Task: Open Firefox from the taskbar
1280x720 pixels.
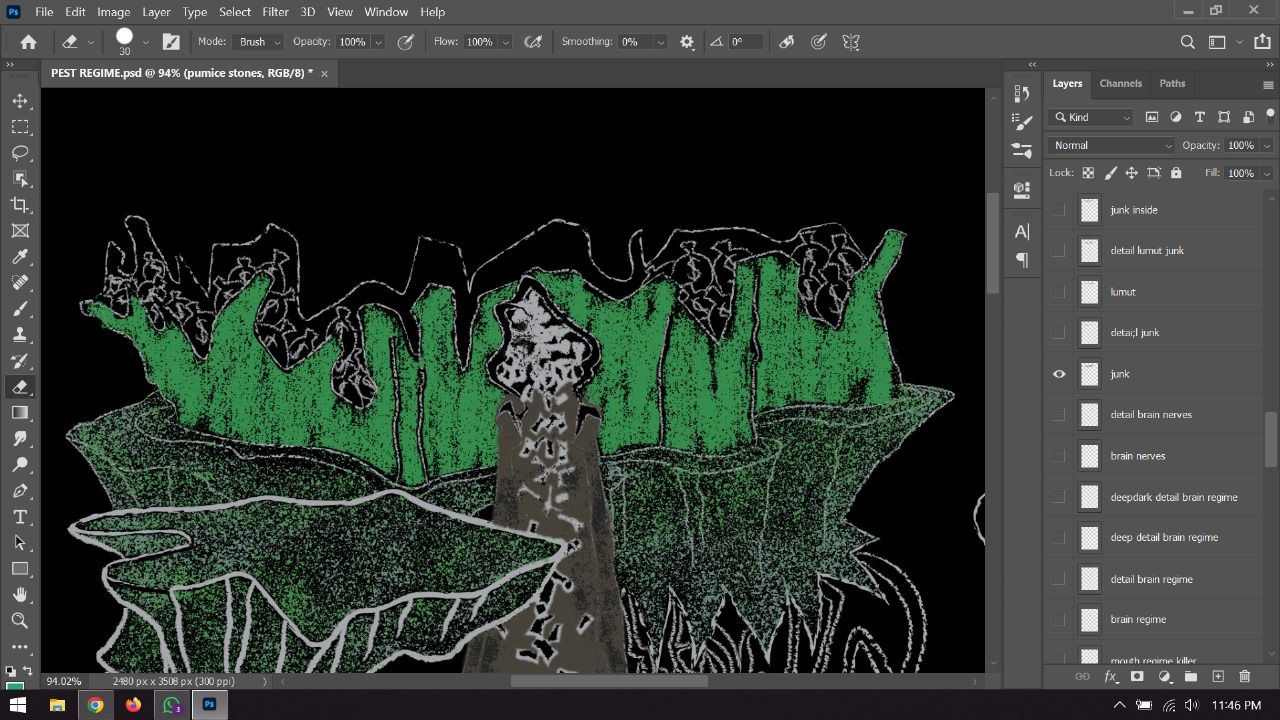Action: pos(134,705)
